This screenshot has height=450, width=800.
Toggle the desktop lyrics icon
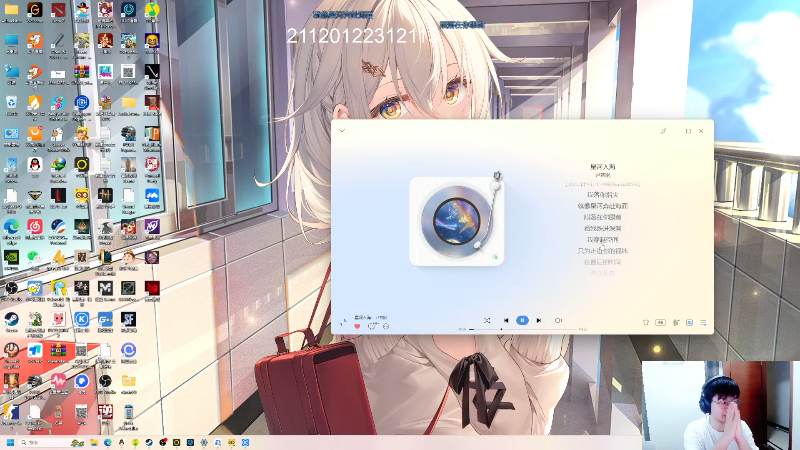click(x=689, y=322)
